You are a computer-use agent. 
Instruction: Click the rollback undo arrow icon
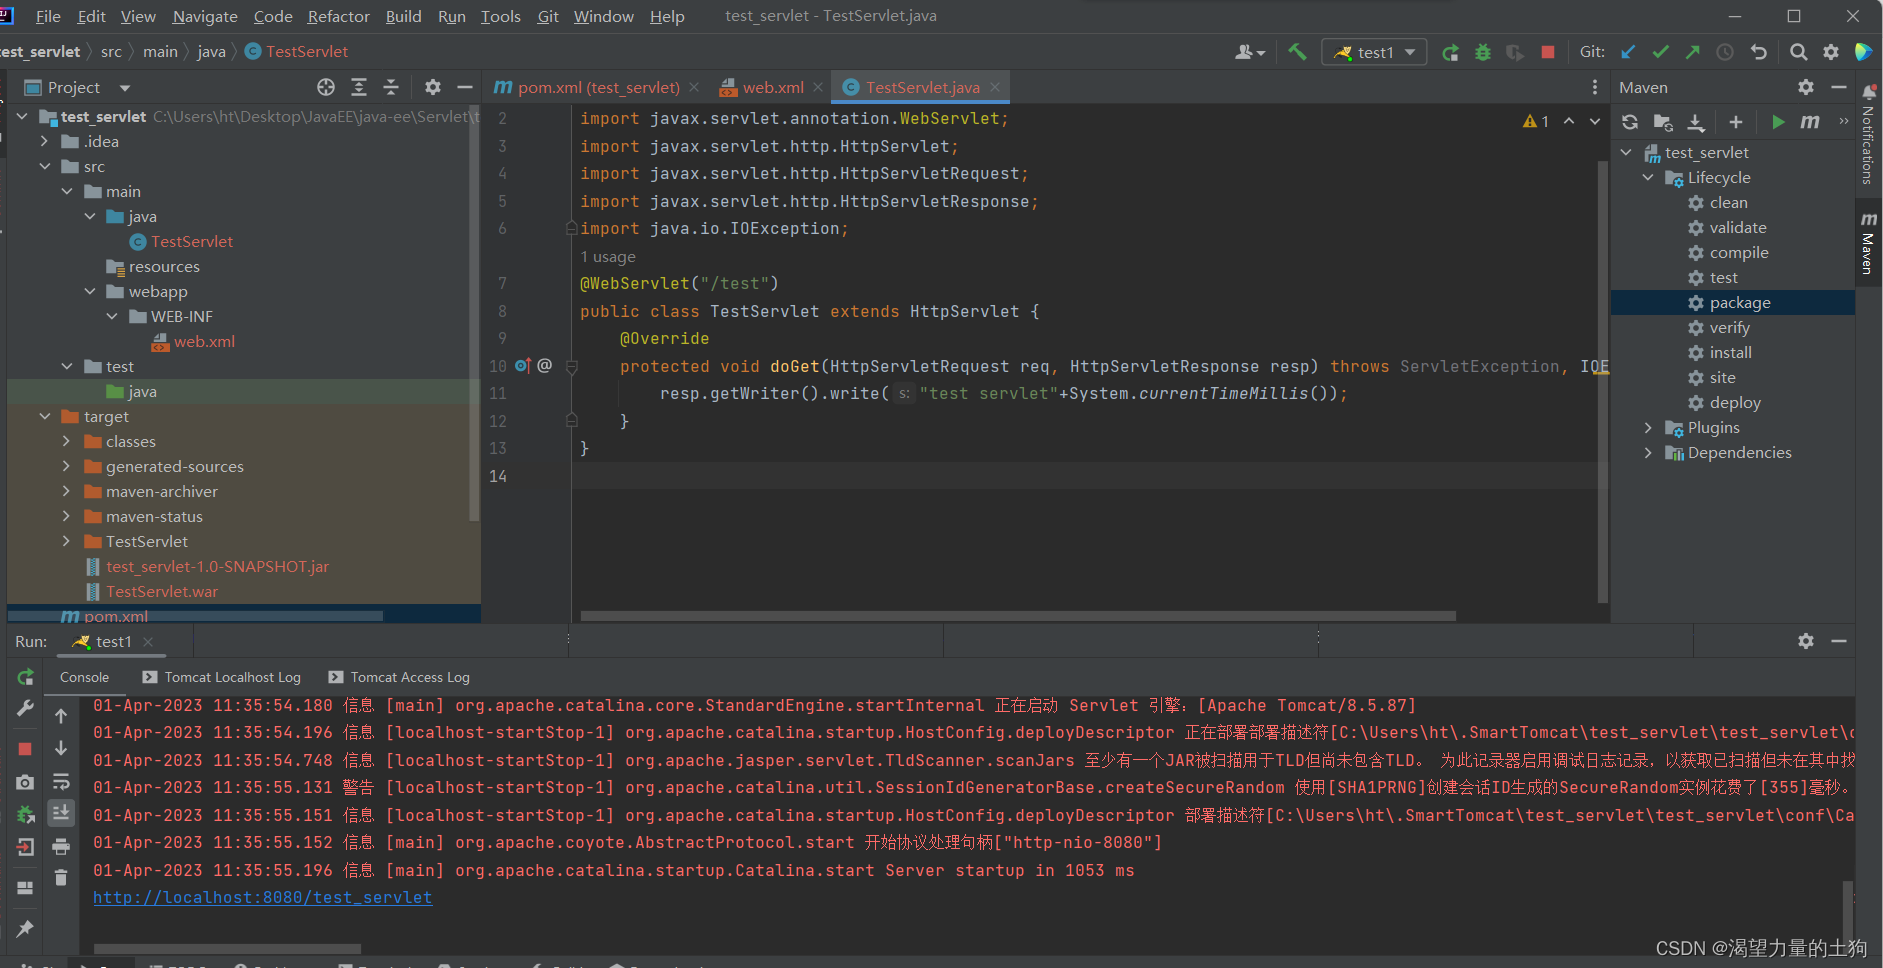point(1758,52)
